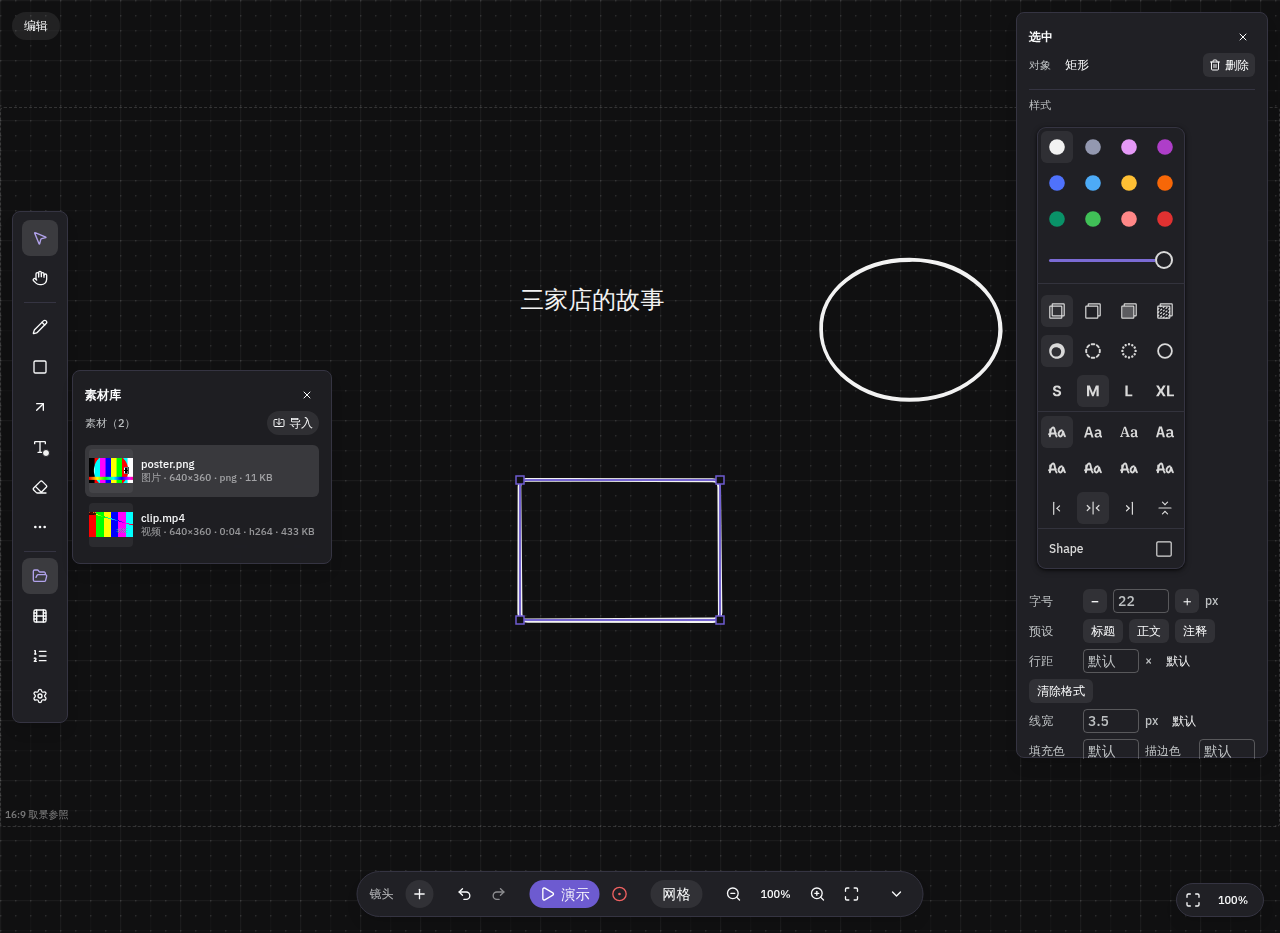Use the eraser tool

40,487
